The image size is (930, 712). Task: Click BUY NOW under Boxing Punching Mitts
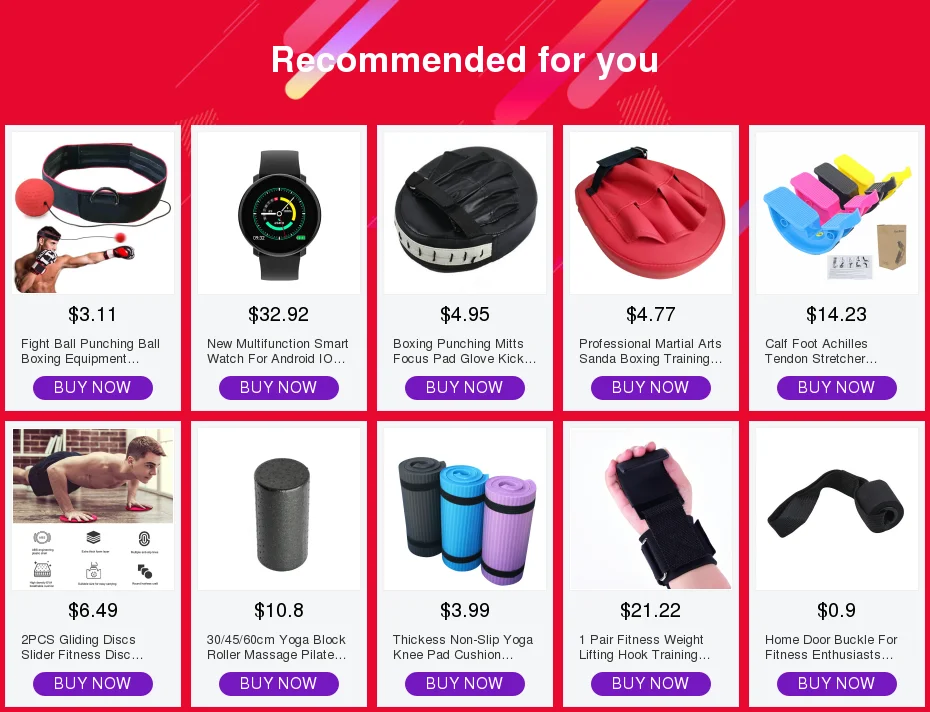click(x=465, y=387)
